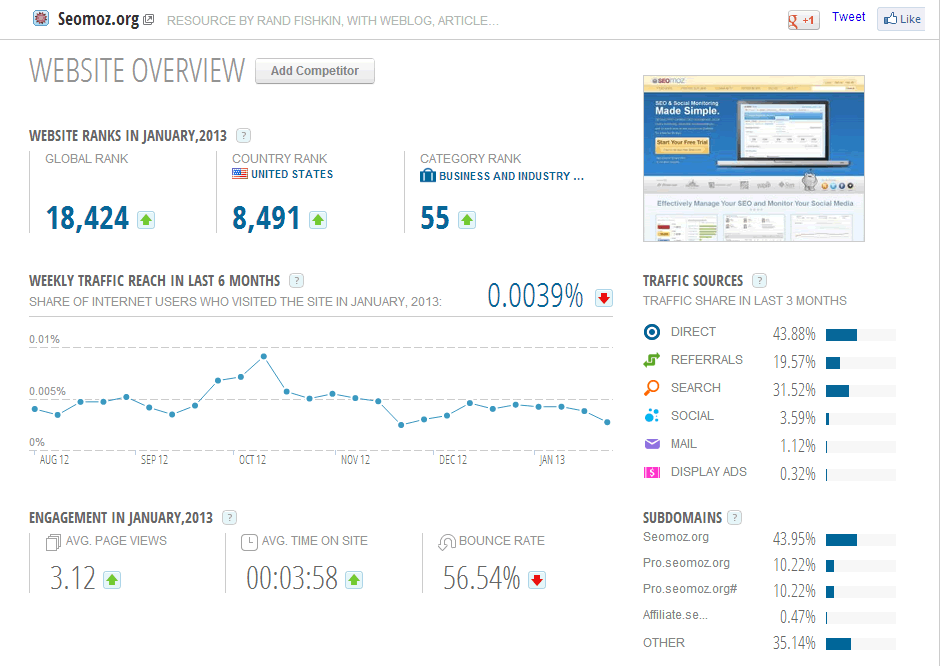This screenshot has height=666, width=940.
Task: Click the Direct traffic source icon
Action: 652,332
